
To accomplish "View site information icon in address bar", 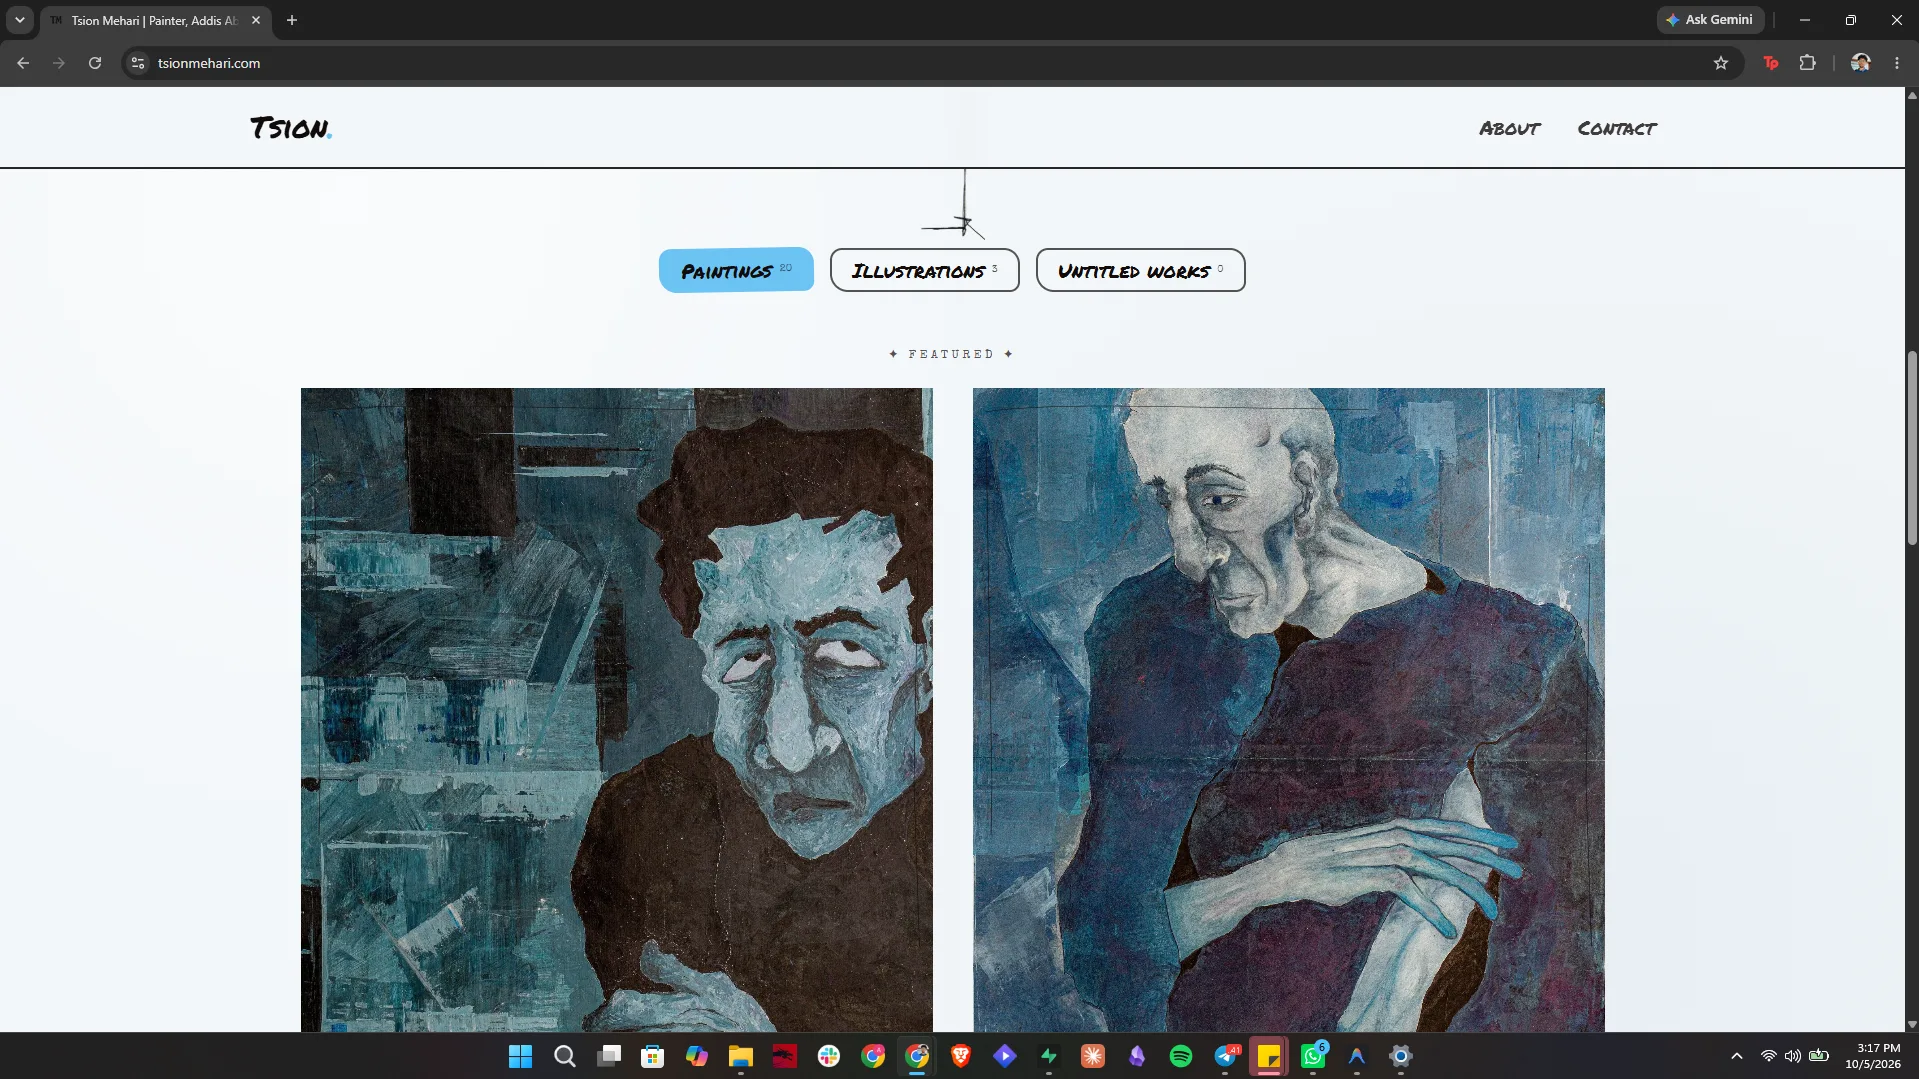I will coord(138,63).
